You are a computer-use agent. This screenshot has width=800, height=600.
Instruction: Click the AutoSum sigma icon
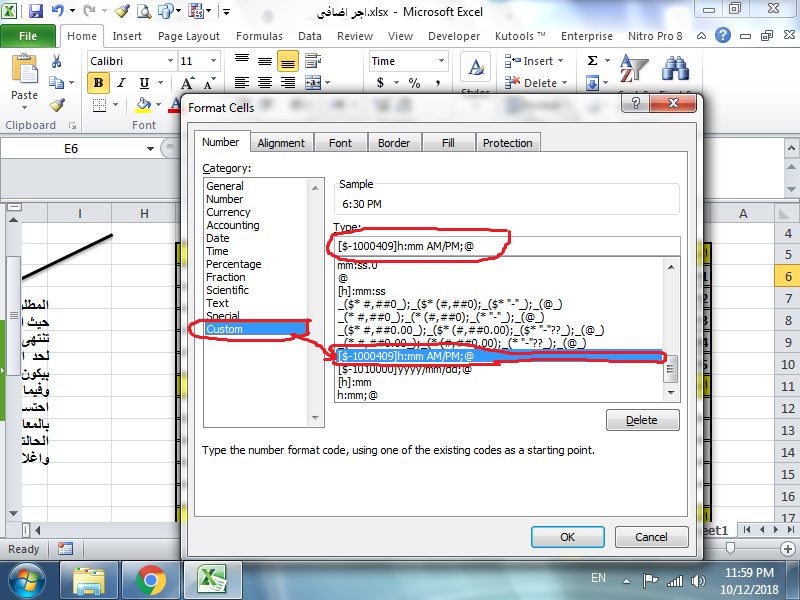tap(592, 61)
